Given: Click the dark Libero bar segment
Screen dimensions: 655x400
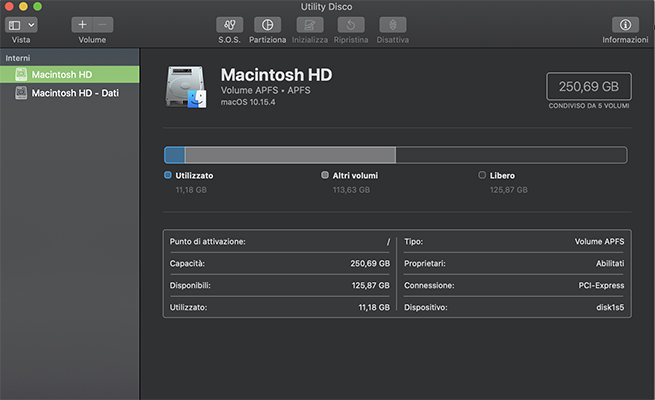Looking at the screenshot, I should coord(511,155).
